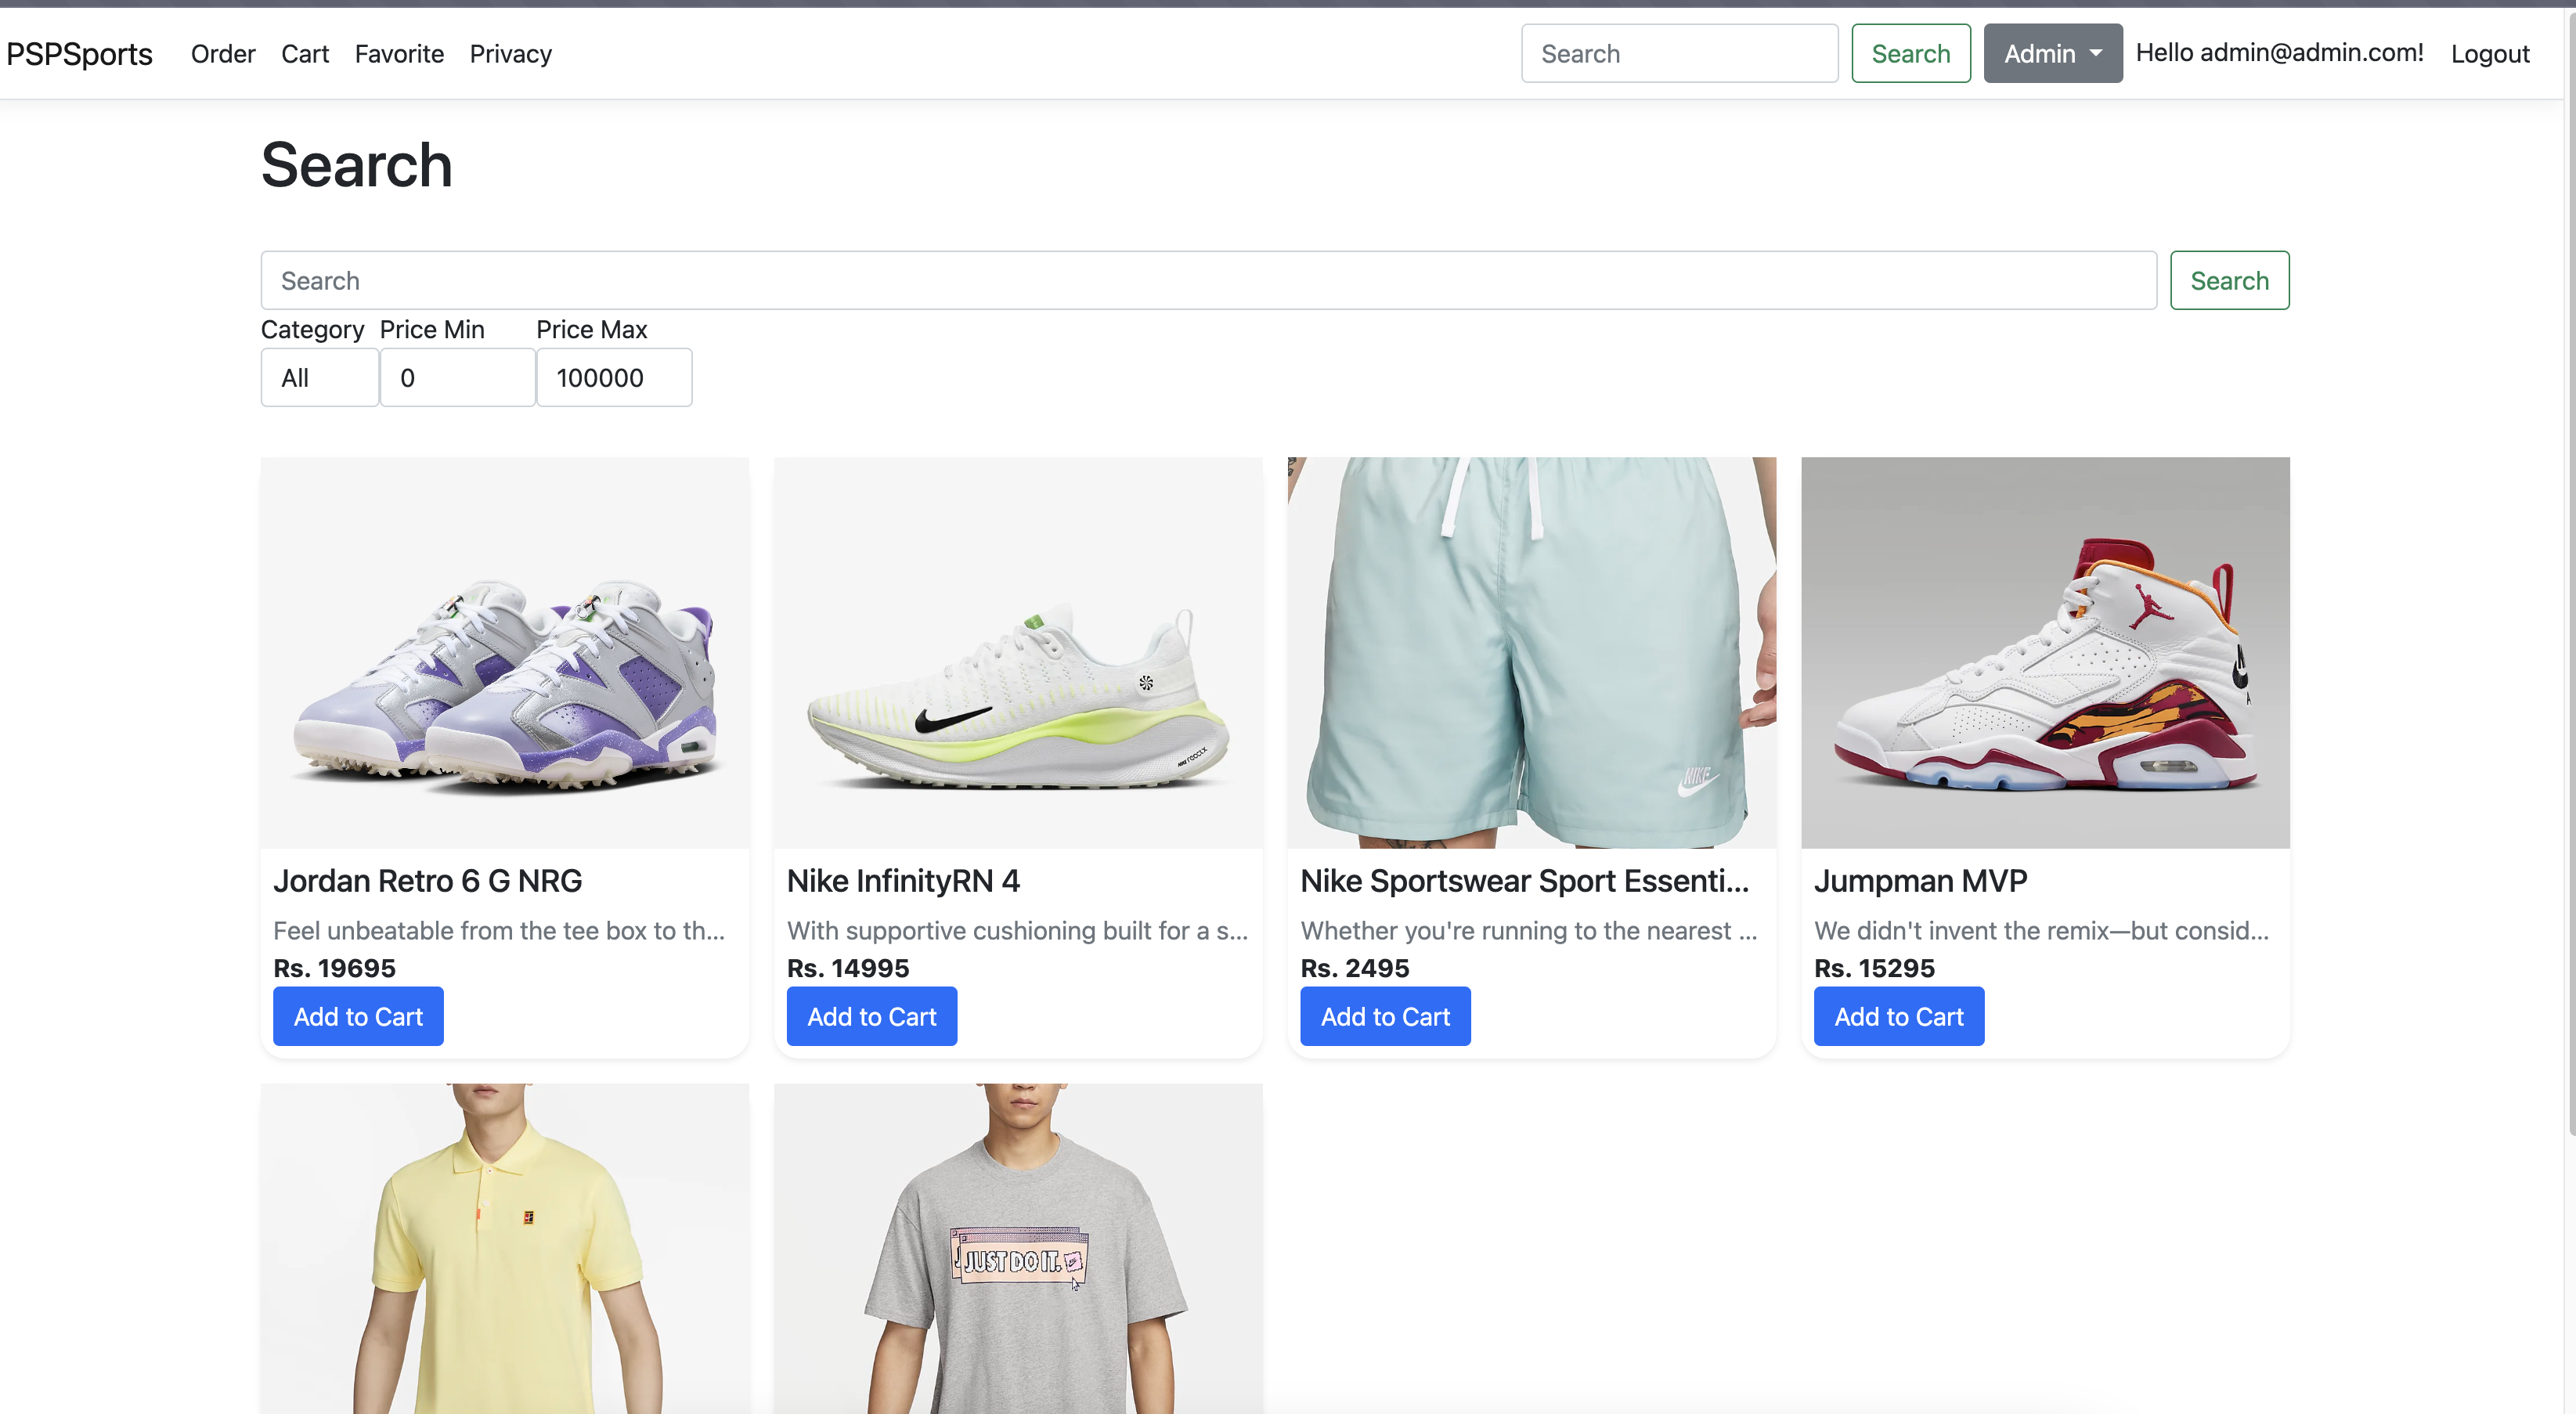Add Nike InfinityRN 4 to cart
The width and height of the screenshot is (2576, 1414).
871,1017
